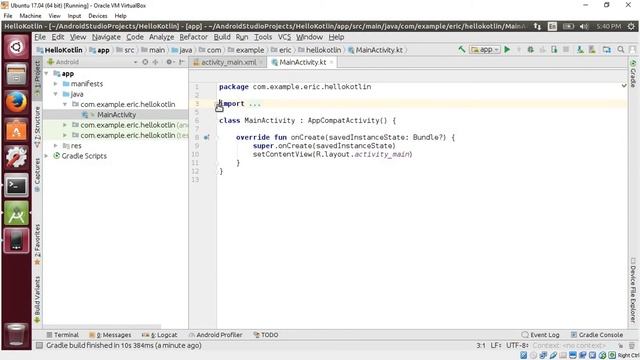Click Scroll from Source icon in Project panel
This screenshot has width=640, height=360.
pyautogui.click(x=145, y=62)
